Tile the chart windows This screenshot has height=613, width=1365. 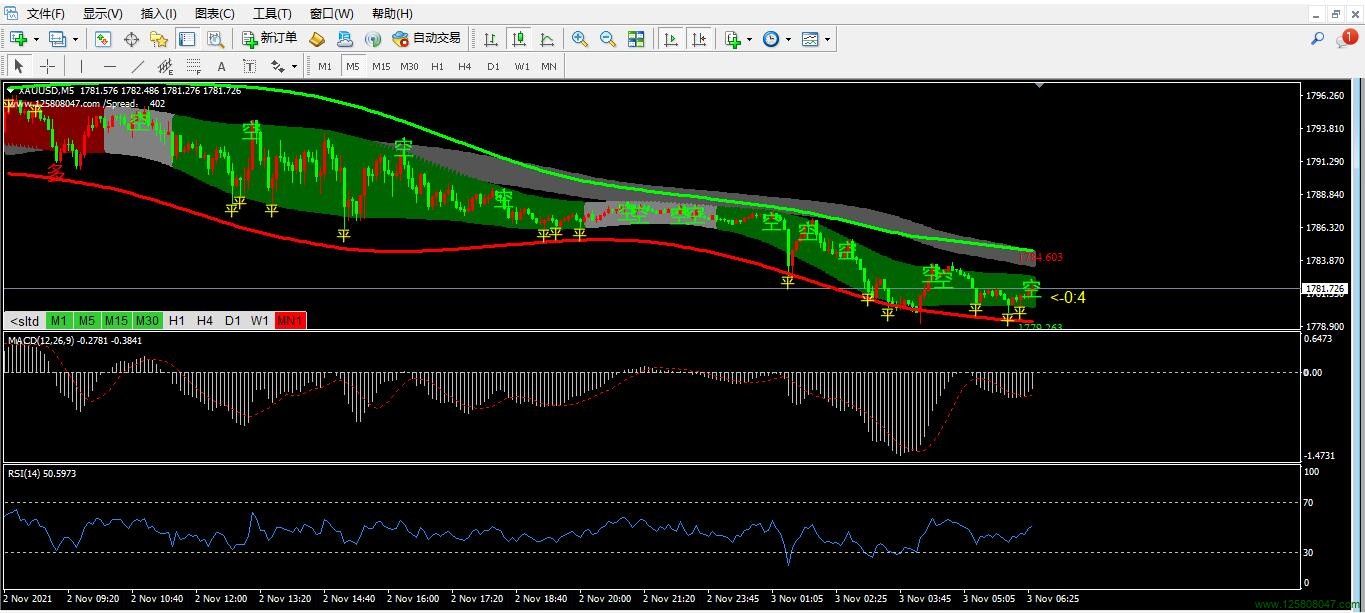coord(636,39)
